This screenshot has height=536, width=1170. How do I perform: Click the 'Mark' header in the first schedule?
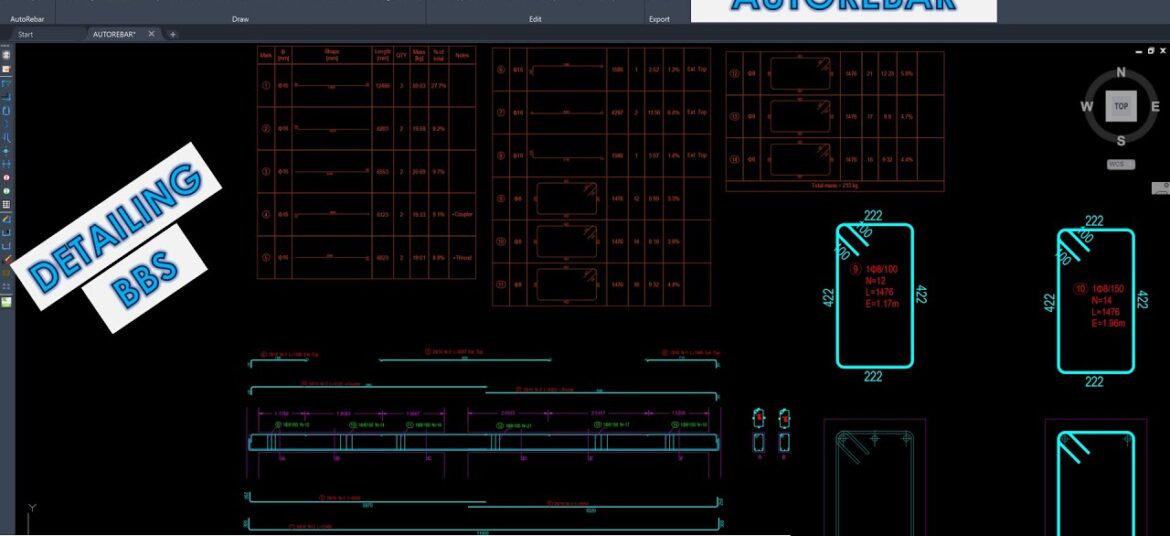point(266,55)
